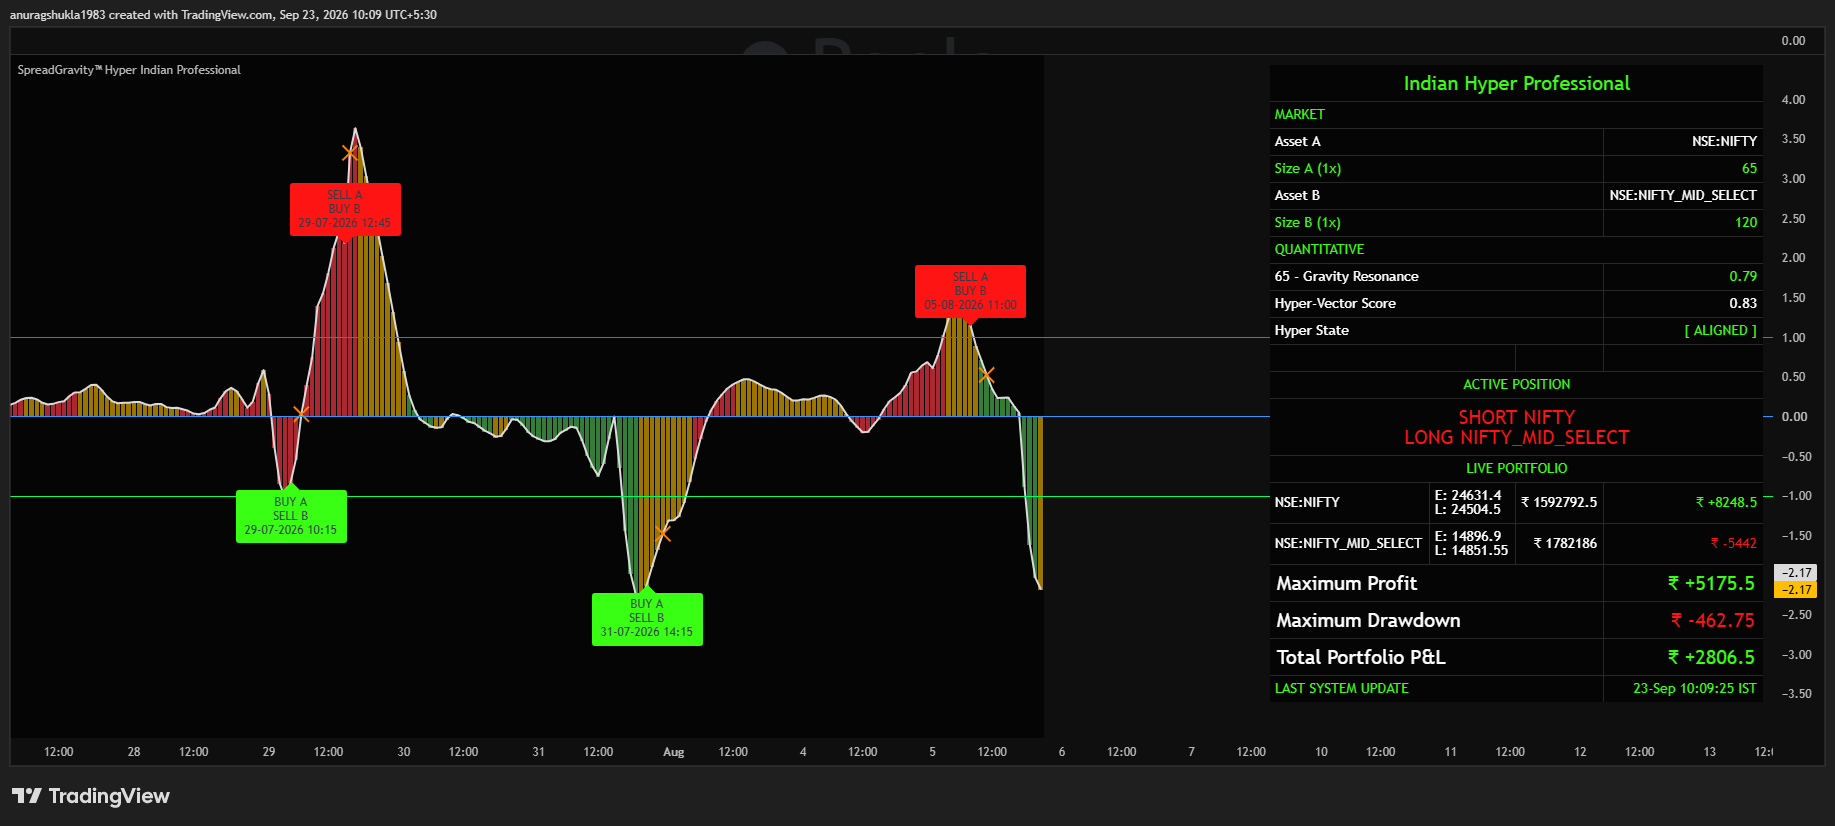Click the SELL A BUY B 29-07-2026 label
This screenshot has height=826, width=1835.
click(345, 209)
